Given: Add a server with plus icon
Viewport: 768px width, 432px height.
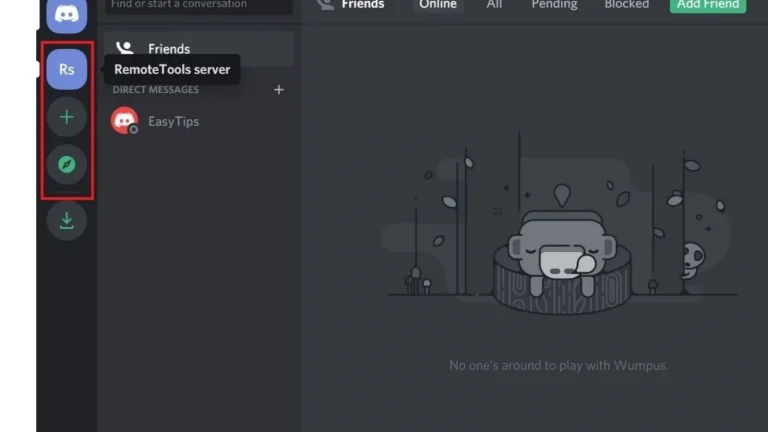Looking at the screenshot, I should (67, 117).
